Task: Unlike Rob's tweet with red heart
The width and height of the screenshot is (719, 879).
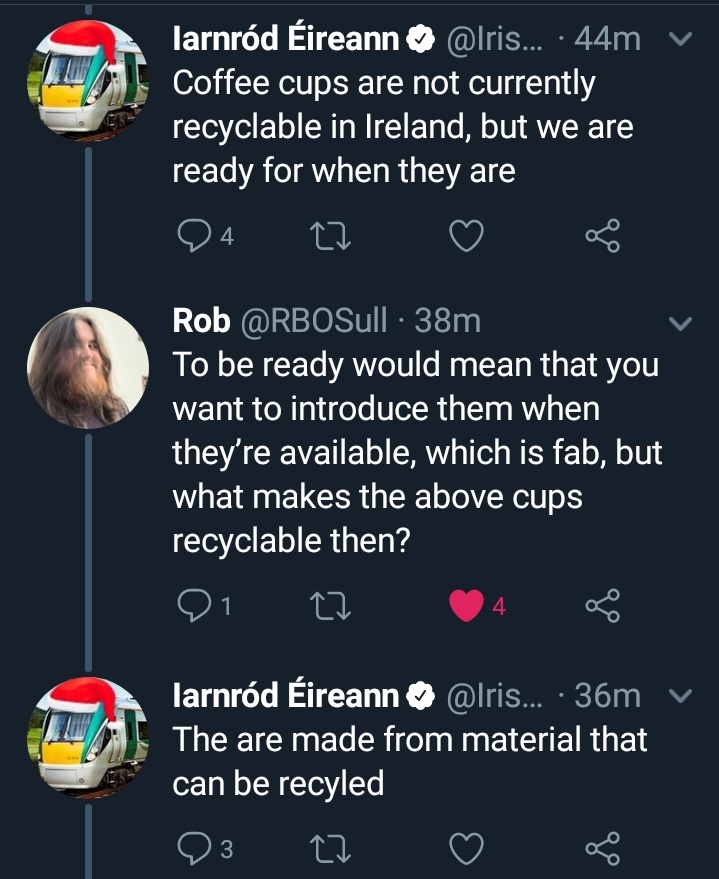Action: (466, 606)
